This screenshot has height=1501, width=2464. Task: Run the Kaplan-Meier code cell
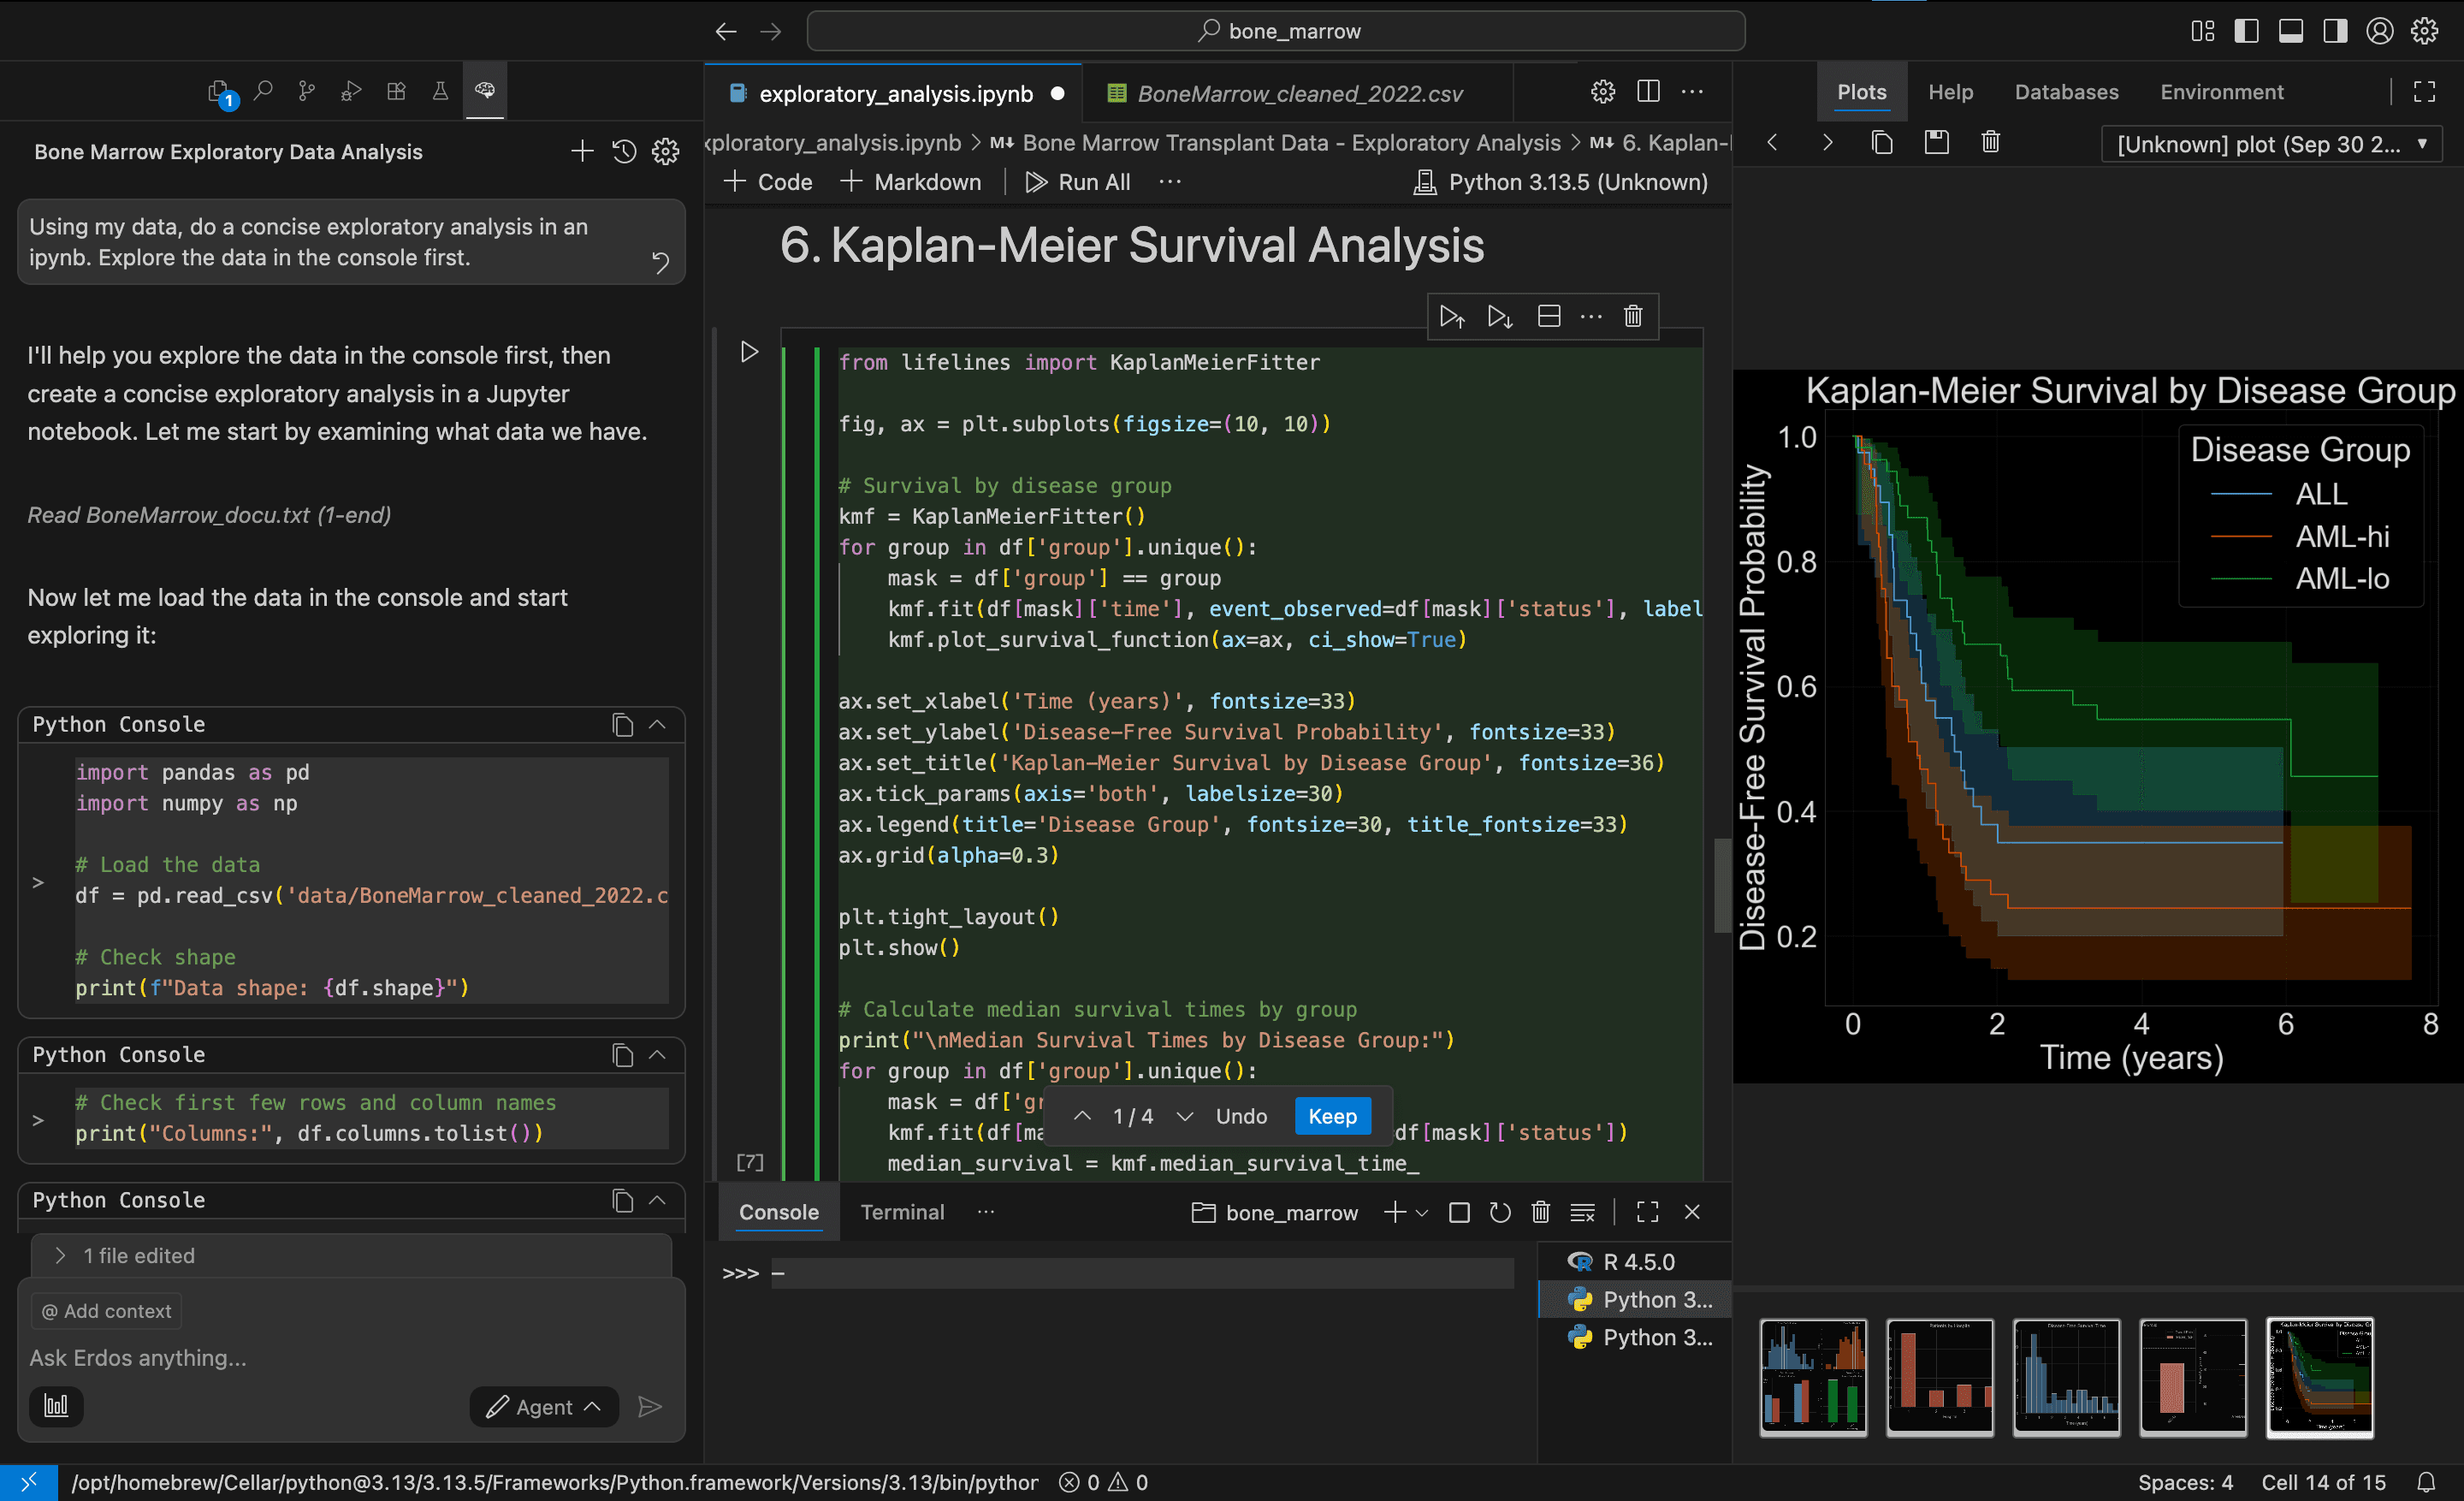click(x=749, y=352)
